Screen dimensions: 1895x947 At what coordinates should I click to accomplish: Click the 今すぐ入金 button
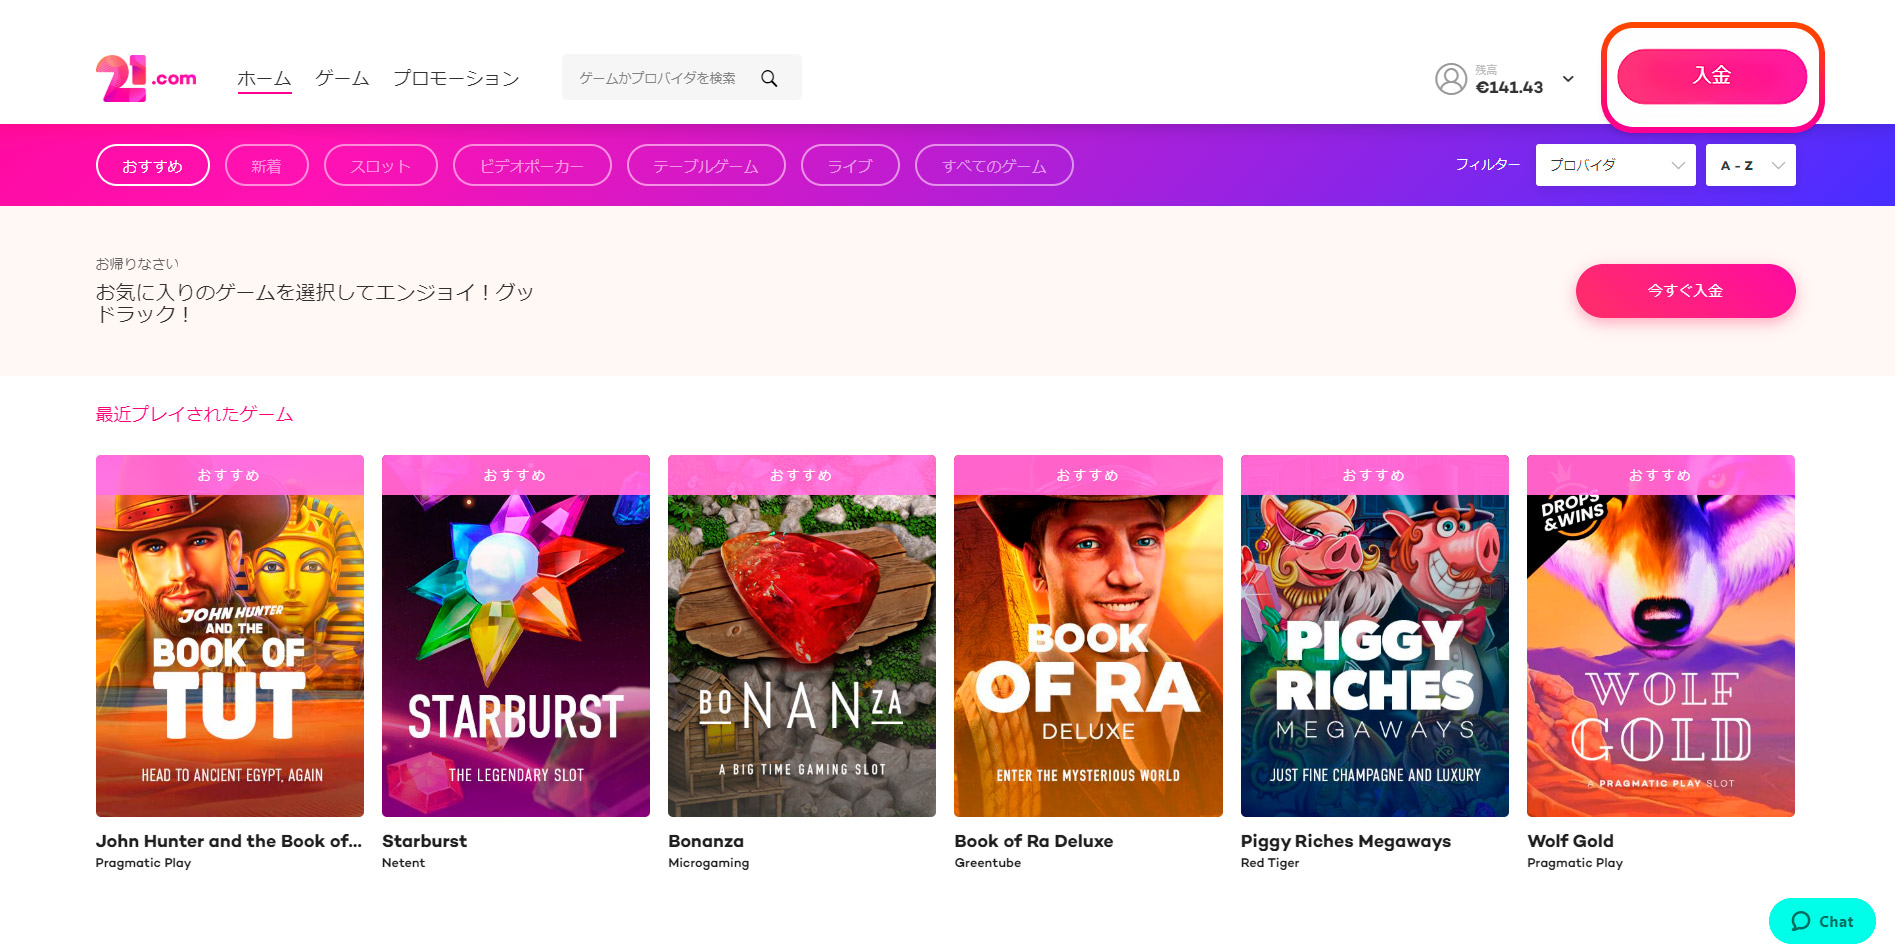tap(1685, 291)
